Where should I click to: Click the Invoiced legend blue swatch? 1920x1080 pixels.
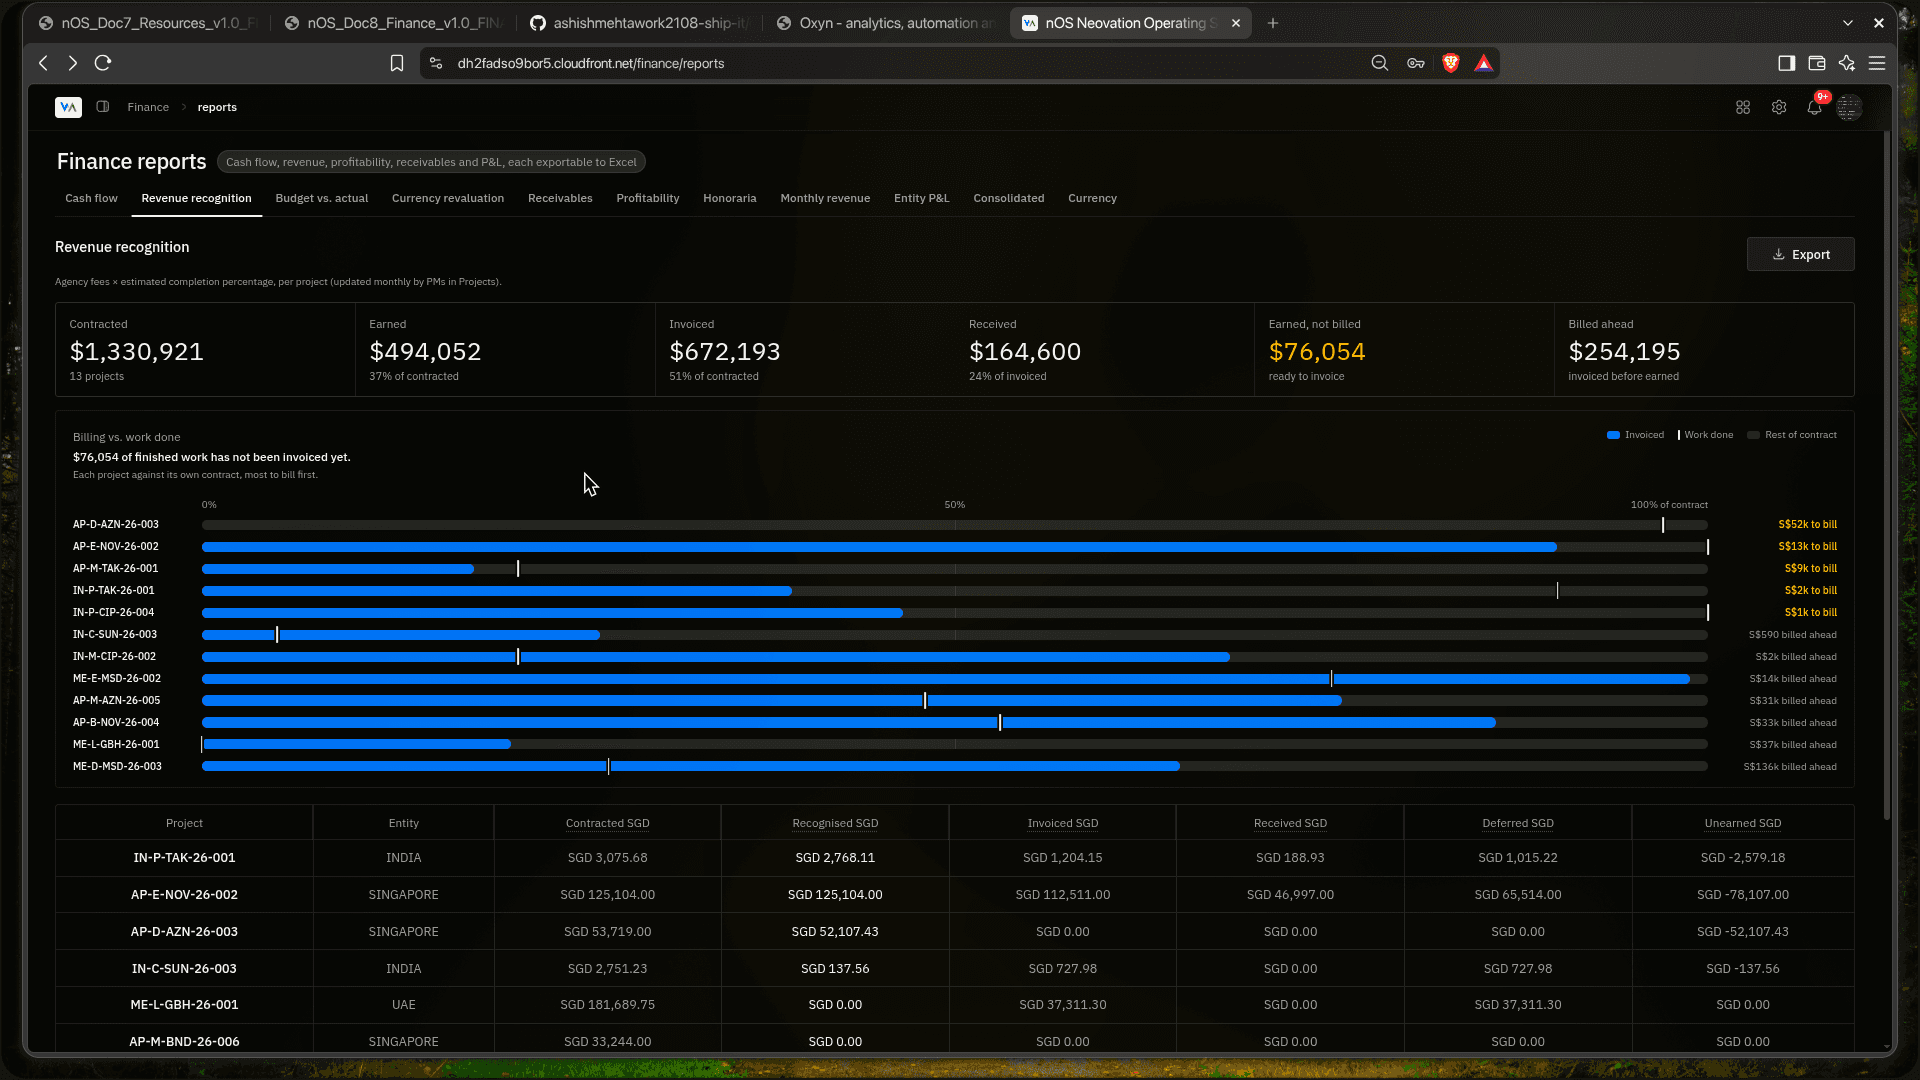tap(1613, 435)
